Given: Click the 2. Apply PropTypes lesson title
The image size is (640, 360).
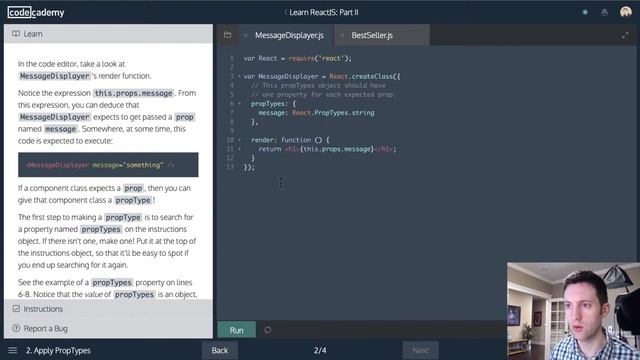Looking at the screenshot, I should pyautogui.click(x=58, y=350).
